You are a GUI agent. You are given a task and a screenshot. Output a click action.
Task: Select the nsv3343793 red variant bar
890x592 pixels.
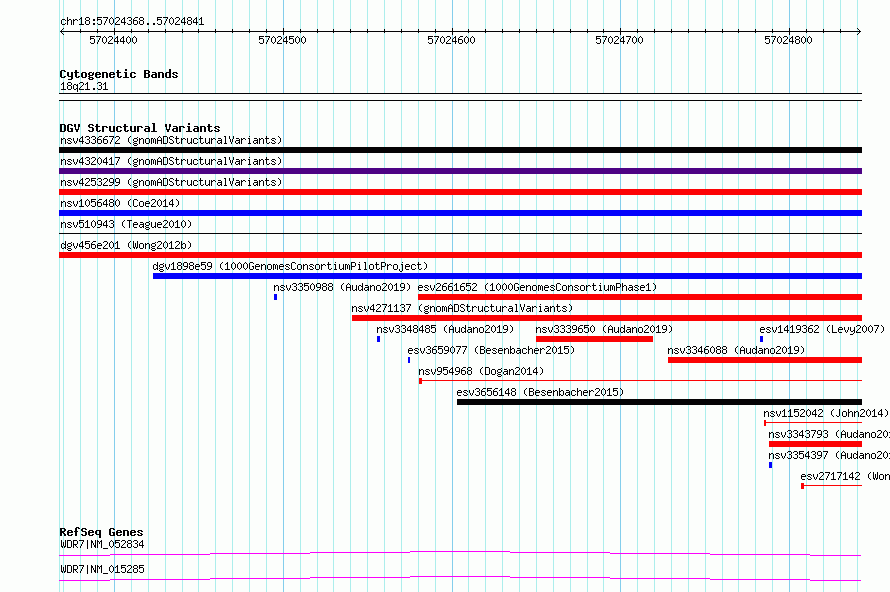pyautogui.click(x=816, y=444)
